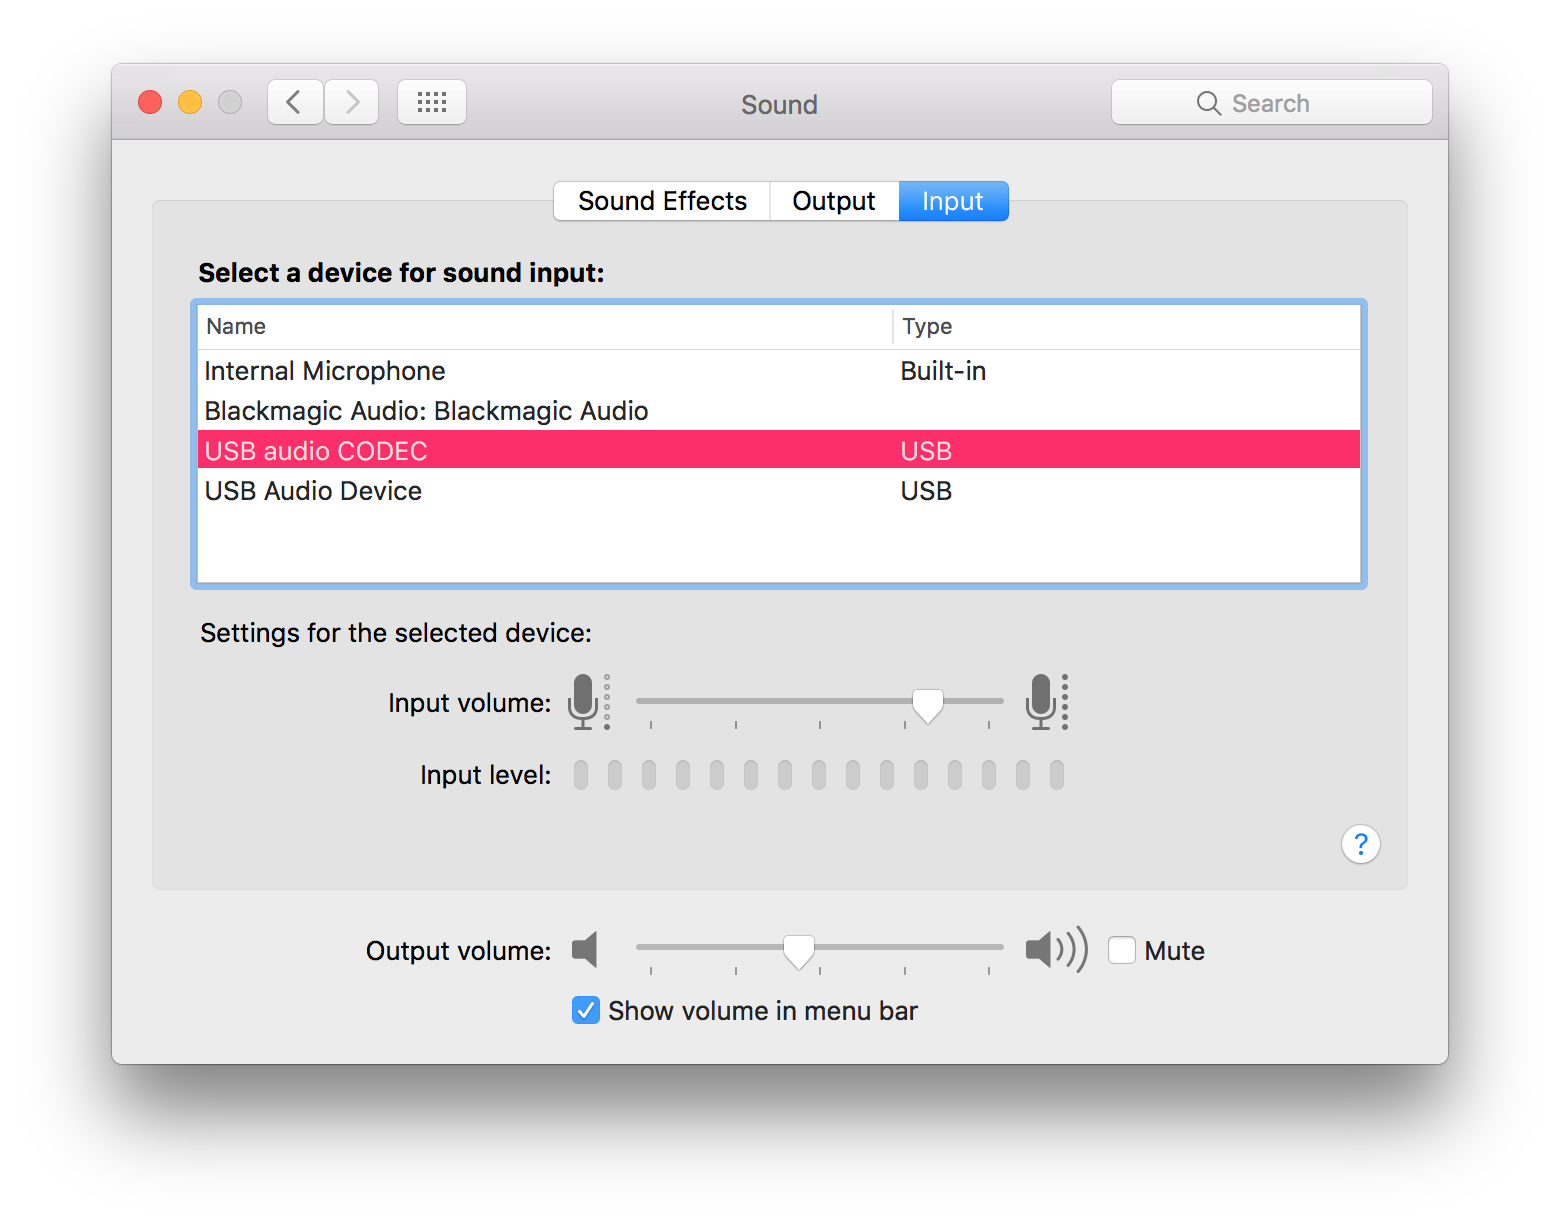Click inside the Search field
Image resolution: width=1560 pixels, height=1224 pixels.
(1271, 102)
